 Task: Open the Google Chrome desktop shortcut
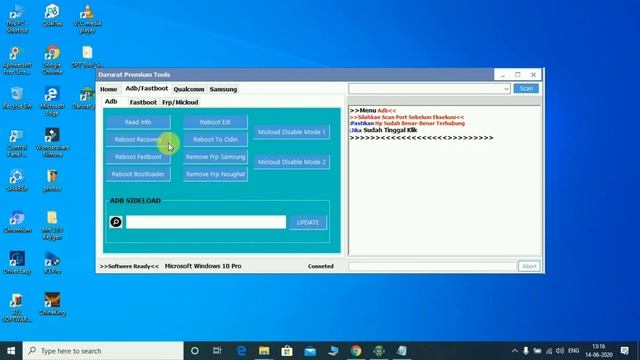coord(52,60)
